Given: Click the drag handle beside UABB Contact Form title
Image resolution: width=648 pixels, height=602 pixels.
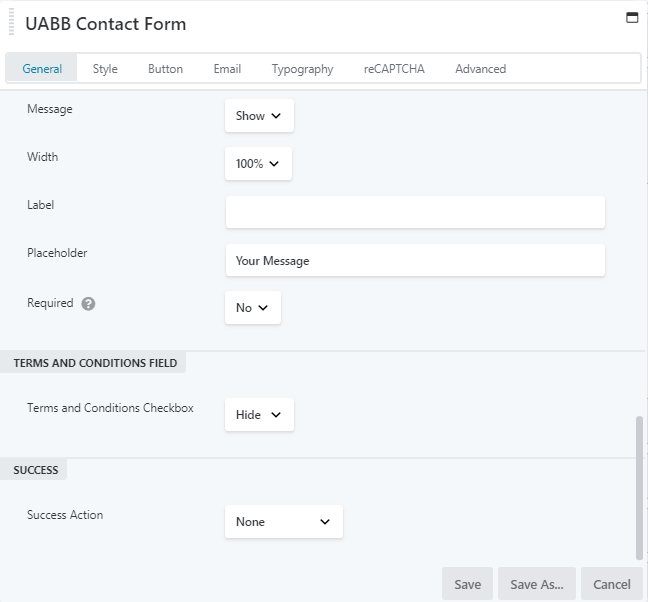Looking at the screenshot, I should click(8, 24).
